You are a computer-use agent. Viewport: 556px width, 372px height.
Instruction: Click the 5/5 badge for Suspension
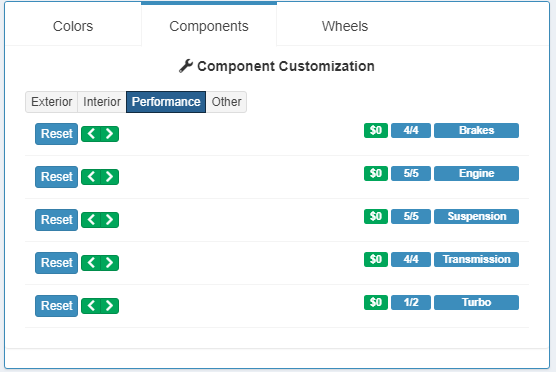tap(411, 216)
